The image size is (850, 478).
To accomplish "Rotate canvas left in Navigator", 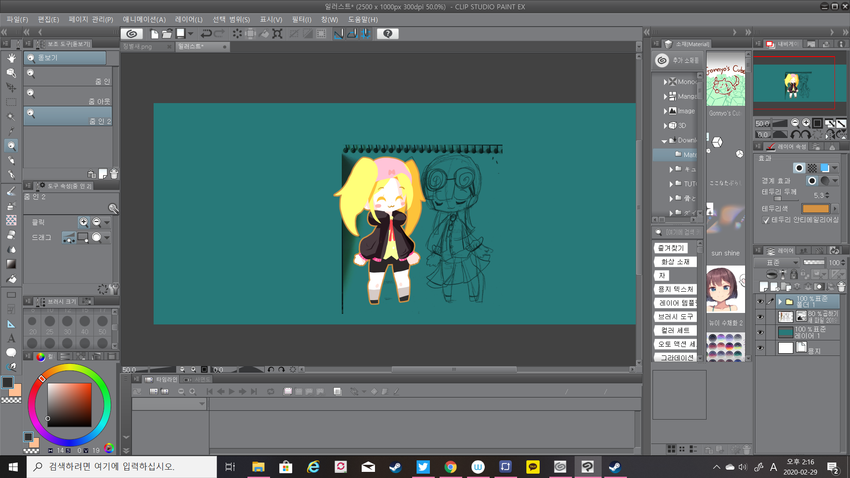I will click(795, 134).
